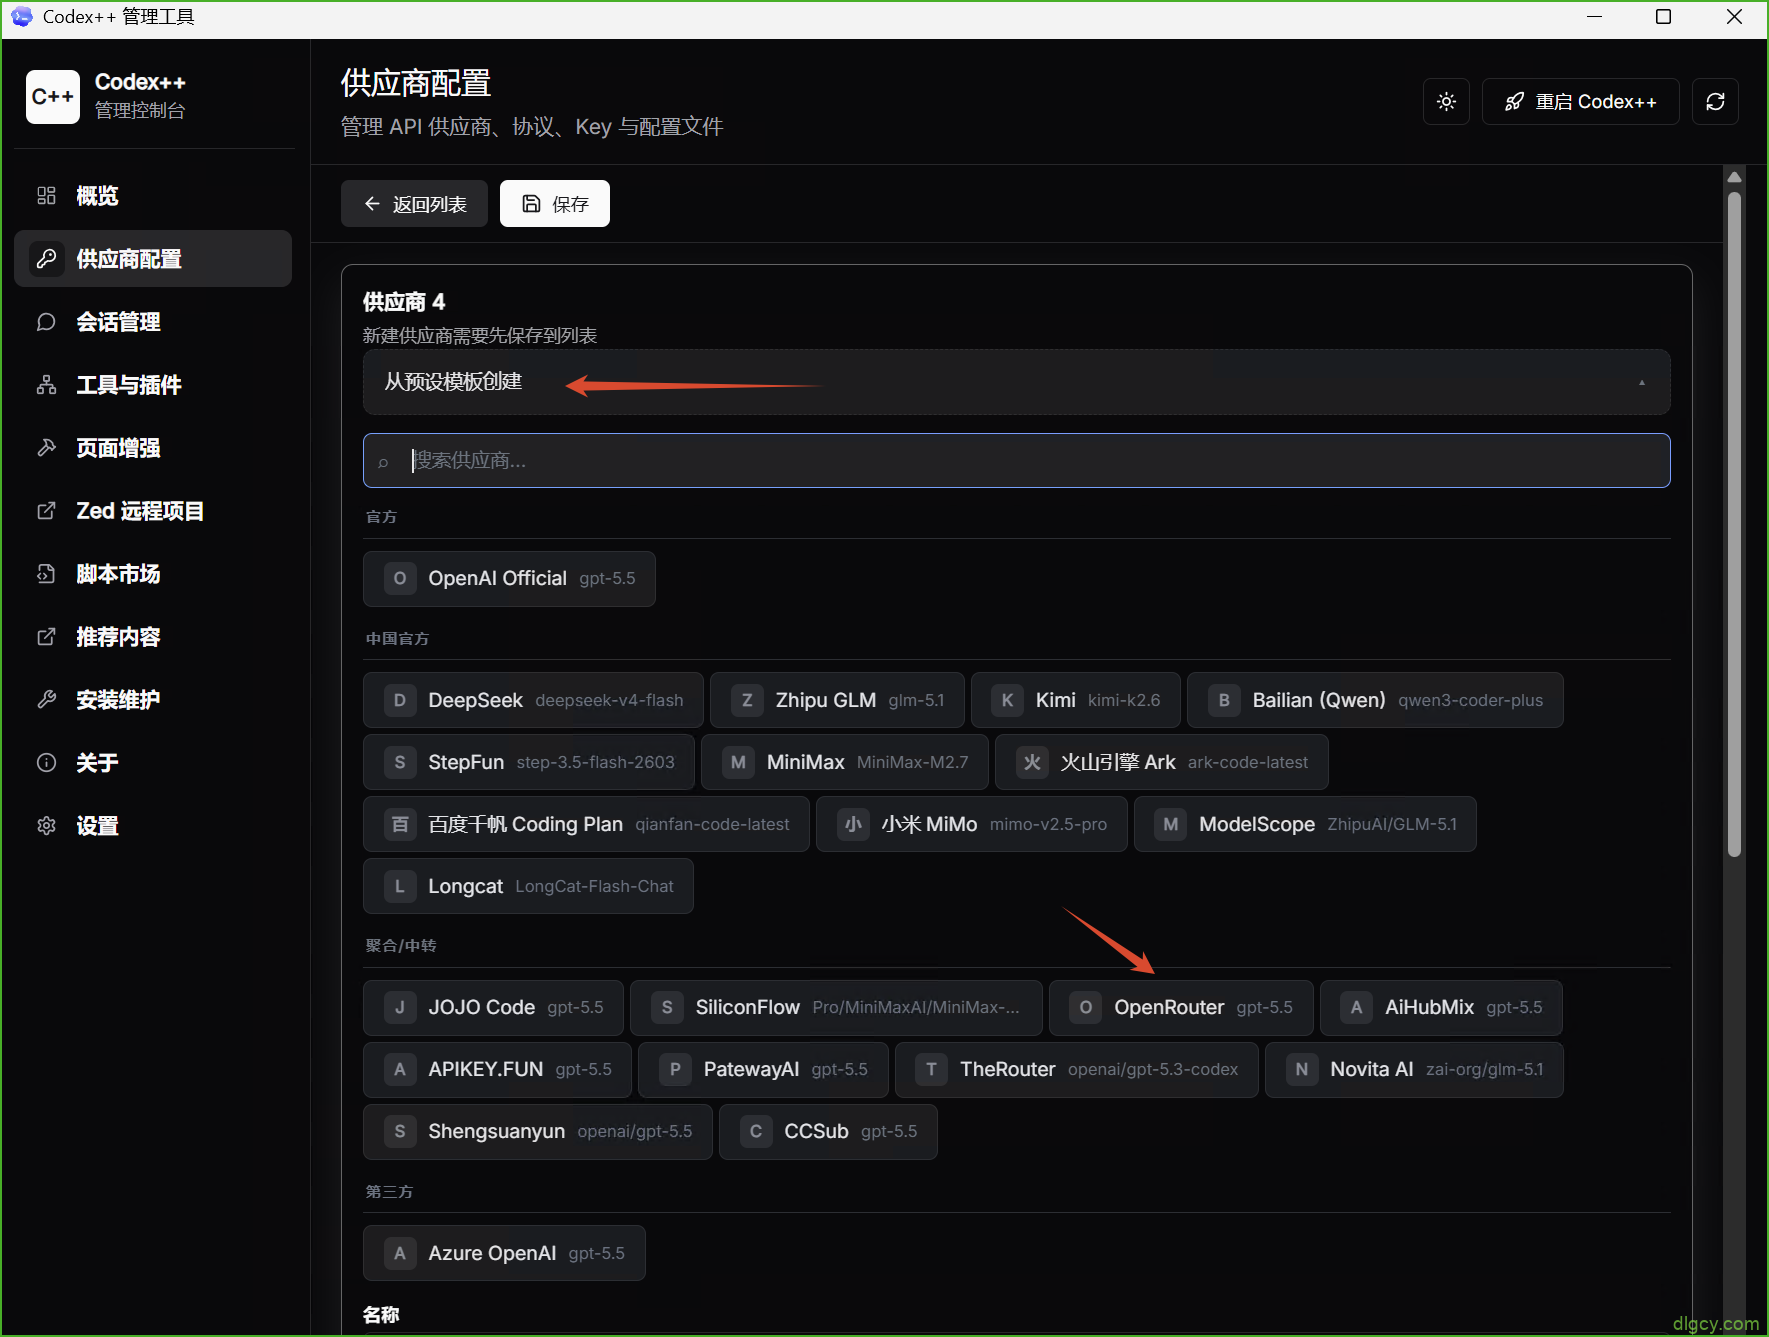Click the Codex++ title bar app icon

(21, 17)
